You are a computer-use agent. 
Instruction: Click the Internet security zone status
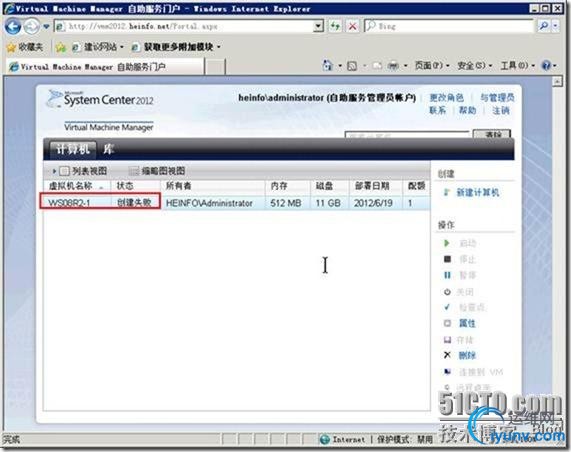343,440
